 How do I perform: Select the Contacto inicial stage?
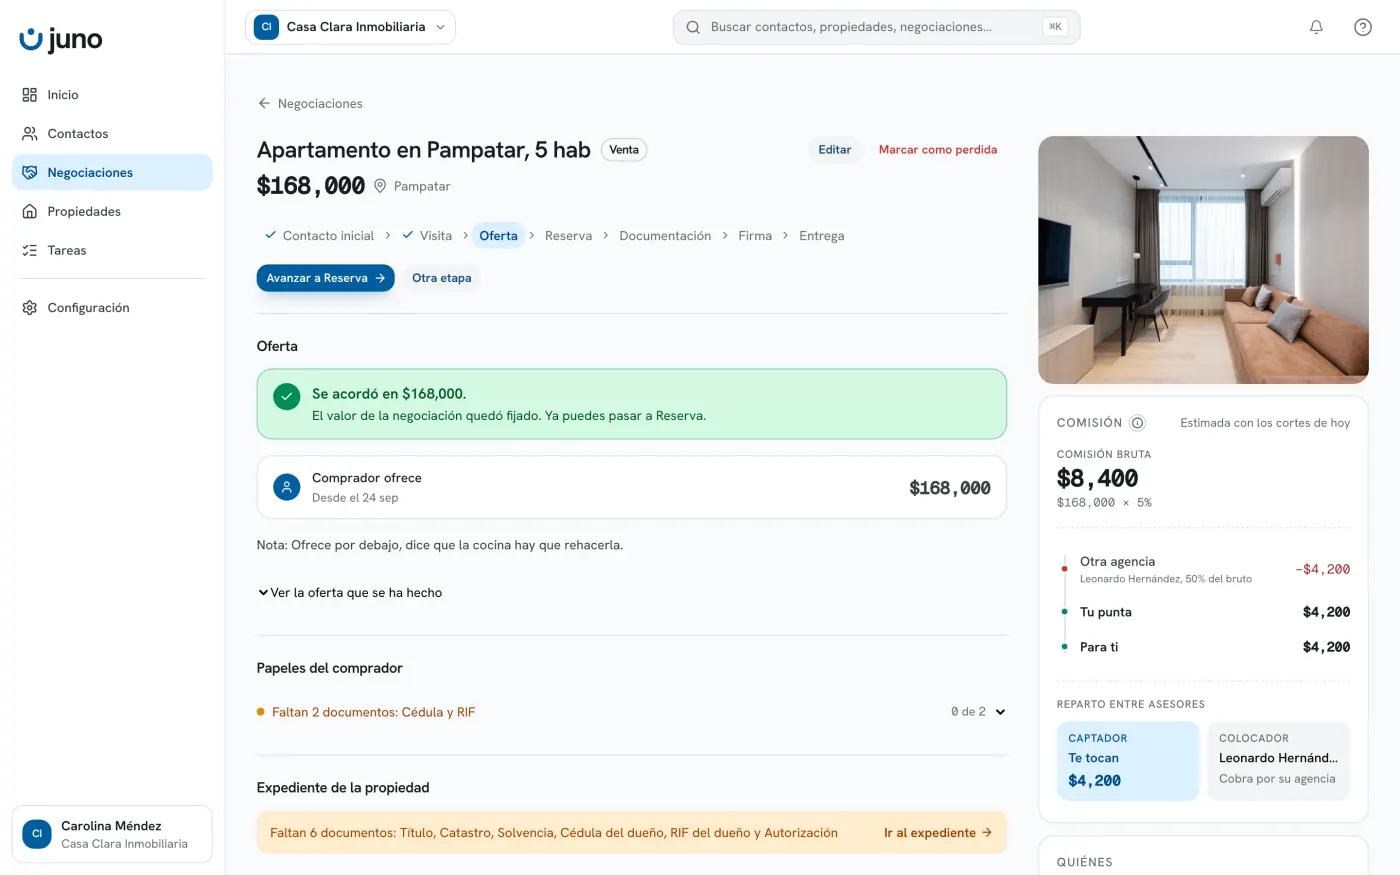tap(319, 236)
